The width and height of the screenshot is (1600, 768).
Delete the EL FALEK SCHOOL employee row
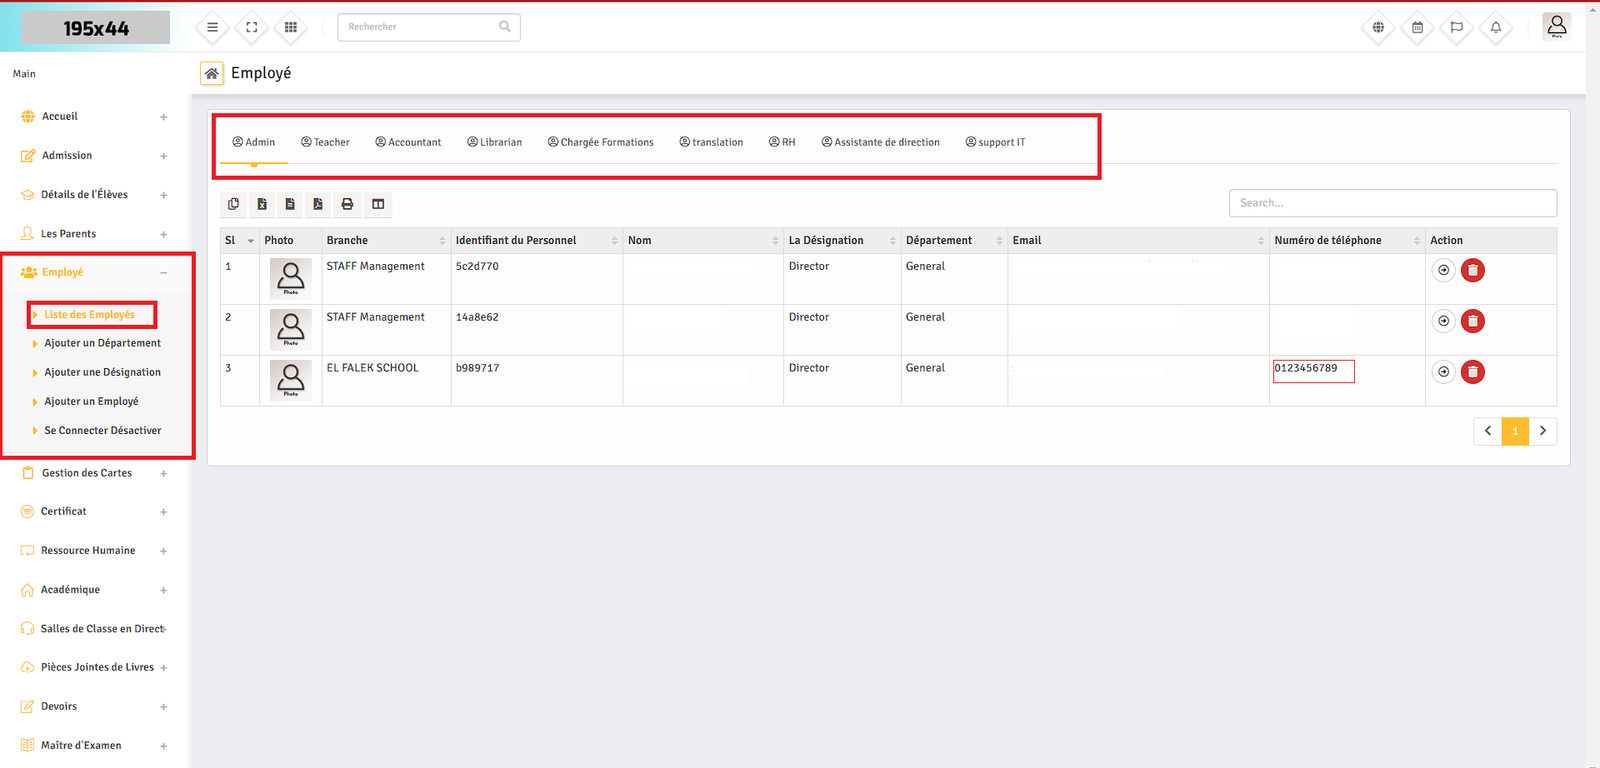[1472, 372]
